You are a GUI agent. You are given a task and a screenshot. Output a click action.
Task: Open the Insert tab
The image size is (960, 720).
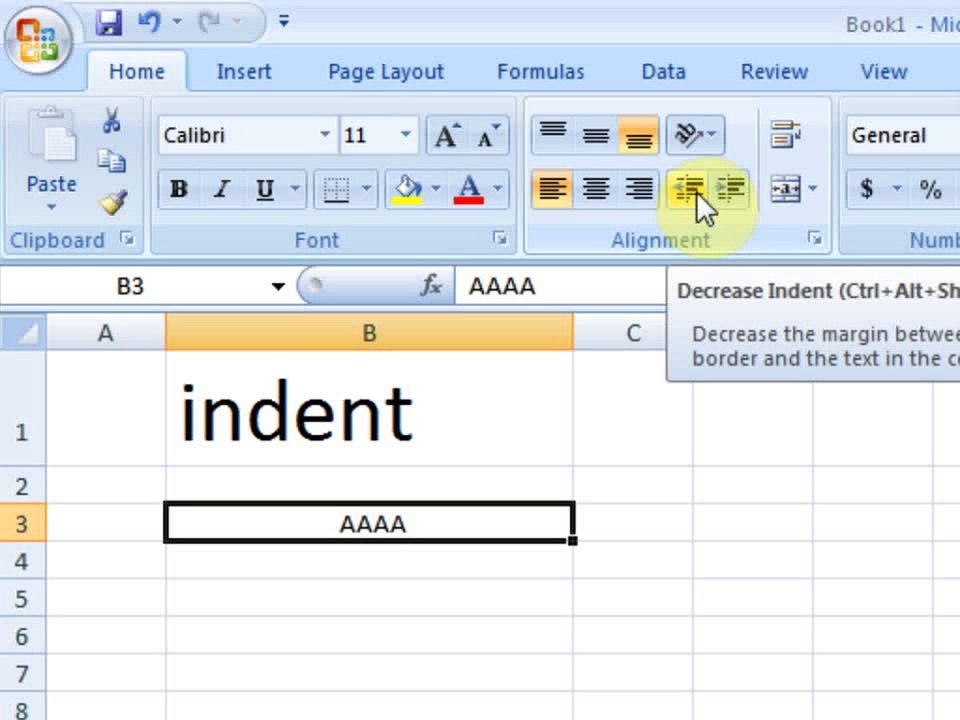pyautogui.click(x=244, y=72)
